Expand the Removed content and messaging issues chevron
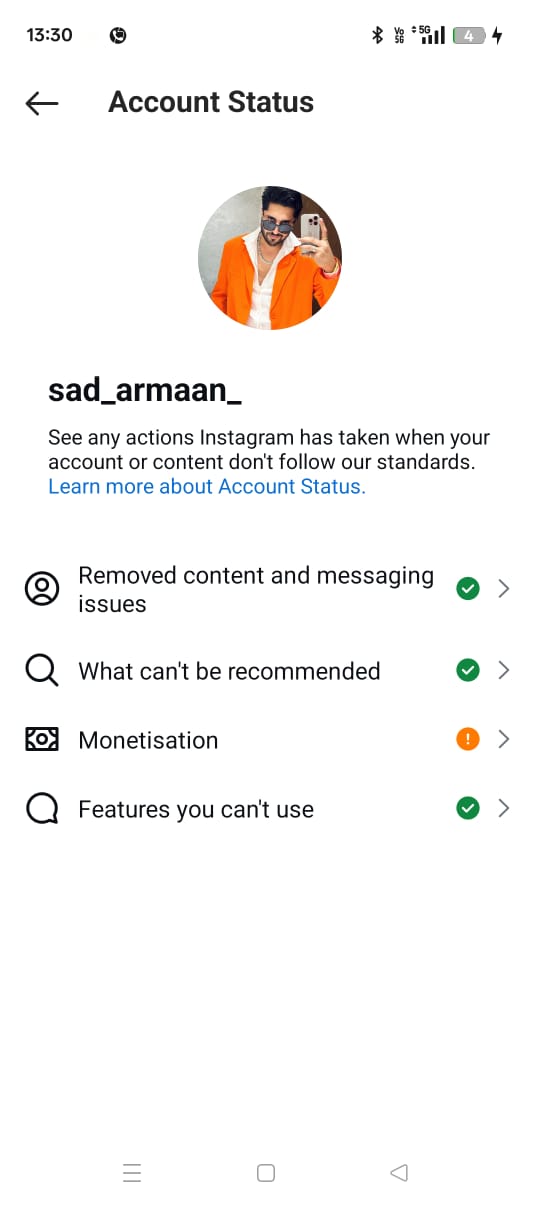540x1206 pixels. (x=504, y=589)
